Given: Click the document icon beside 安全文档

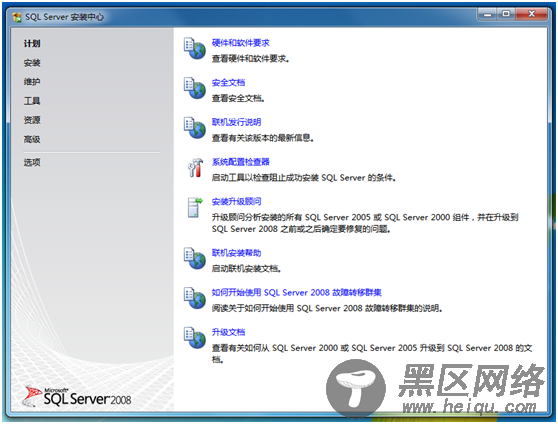Looking at the screenshot, I should (x=195, y=88).
